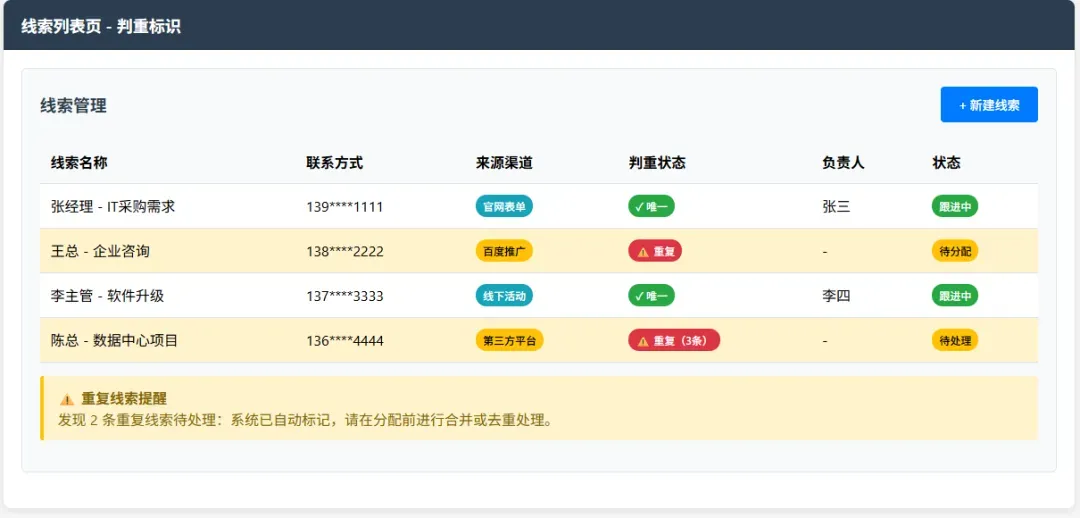This screenshot has width=1080, height=518.
Task: Sort by 来源渠道 column header
Action: tap(504, 163)
